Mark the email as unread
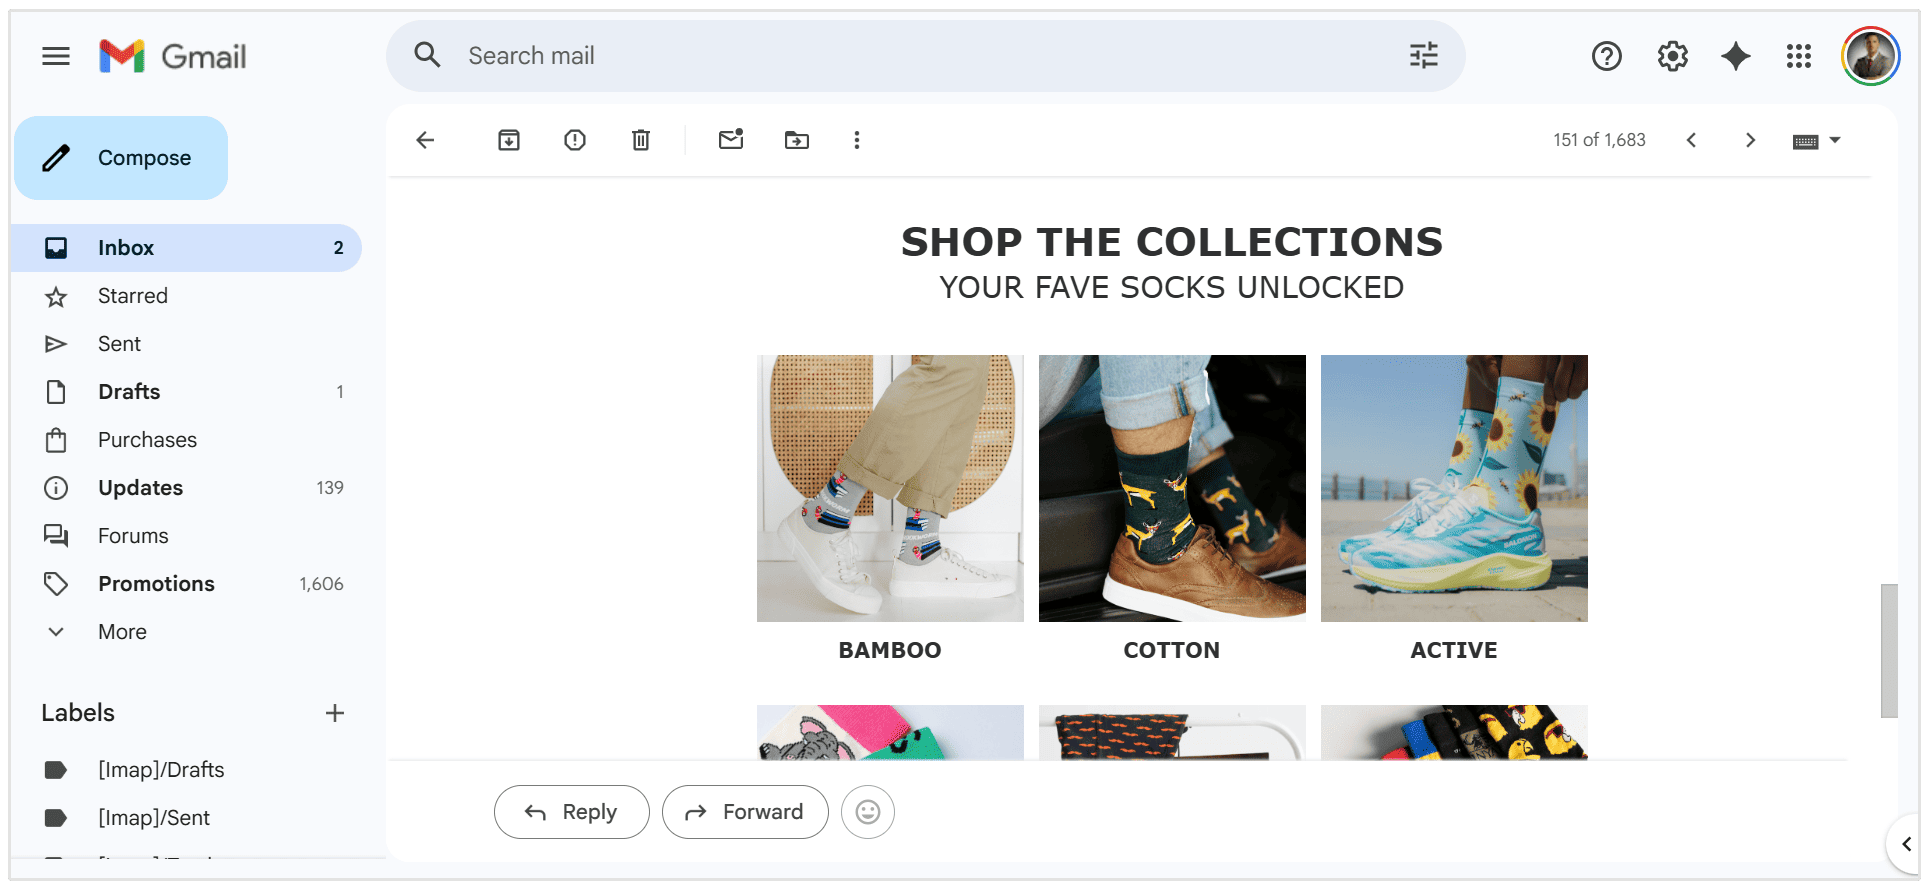1930x890 pixels. pos(730,140)
